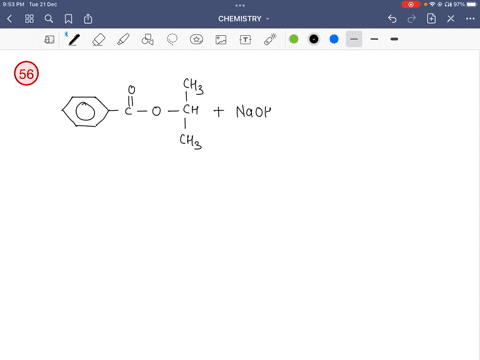Add a new page
480x360 pixels.
pos(431,19)
